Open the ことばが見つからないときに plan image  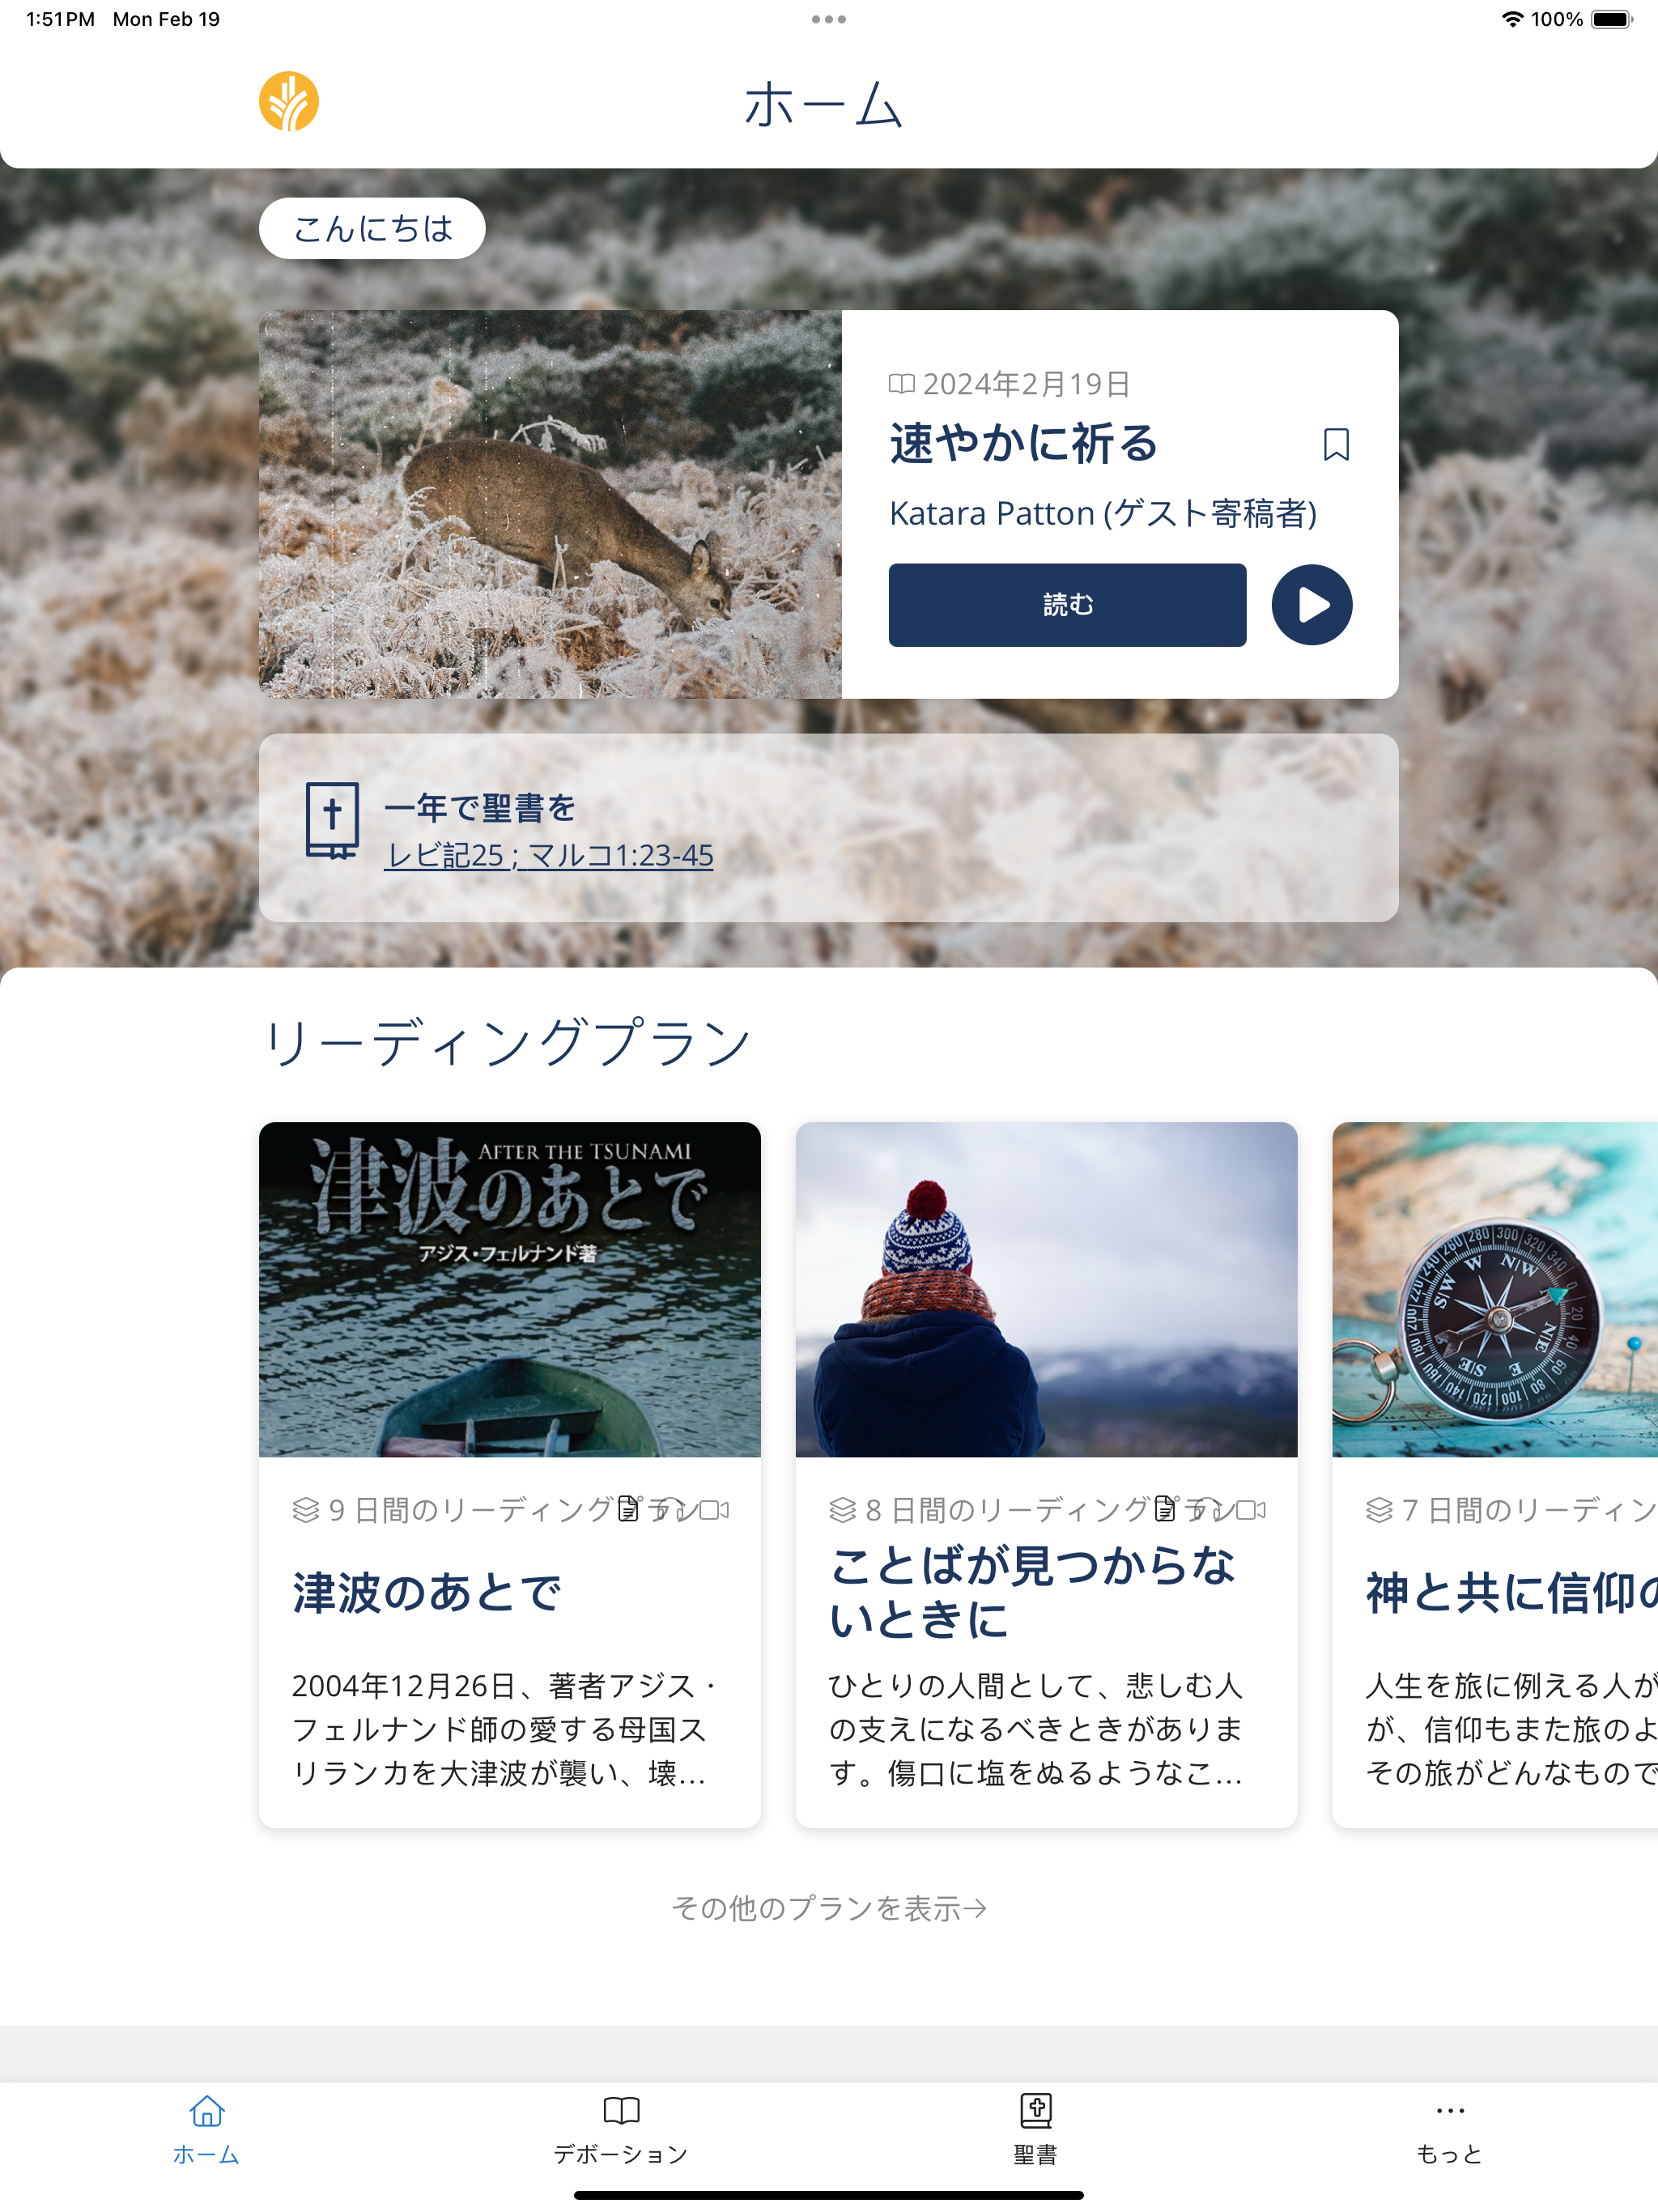pos(1046,1289)
